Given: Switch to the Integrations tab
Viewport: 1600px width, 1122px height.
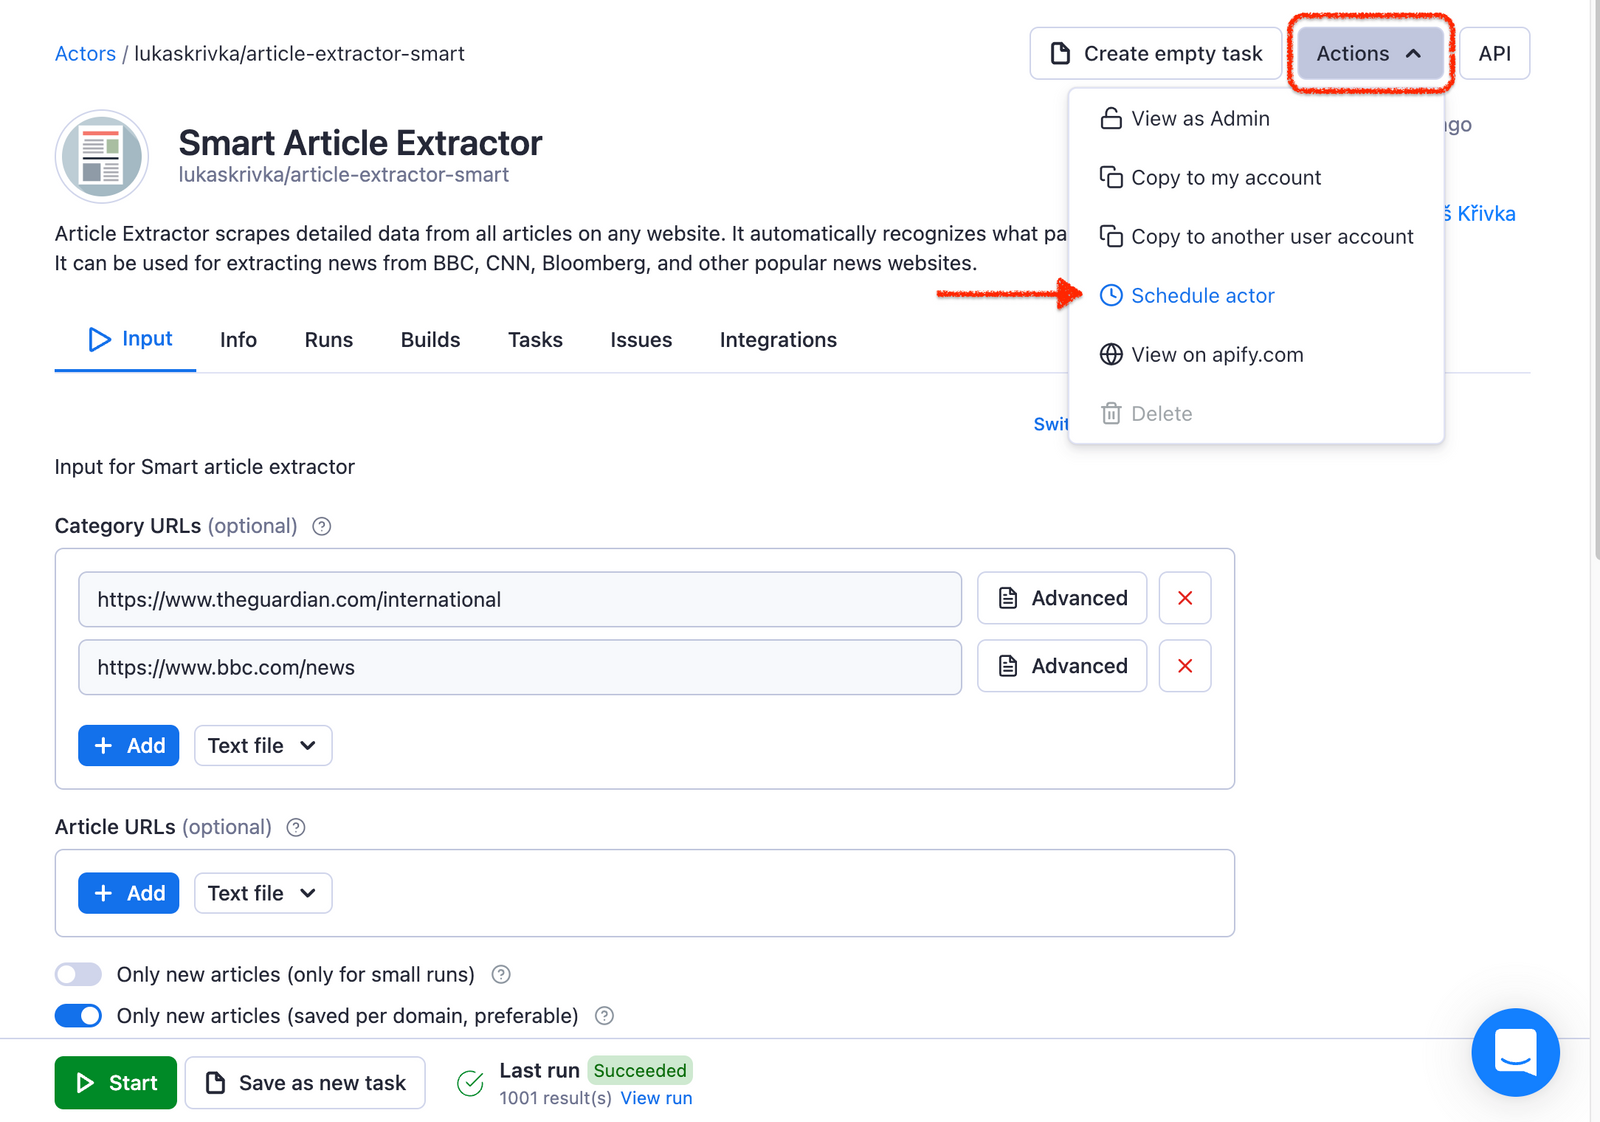Looking at the screenshot, I should click(x=777, y=339).
